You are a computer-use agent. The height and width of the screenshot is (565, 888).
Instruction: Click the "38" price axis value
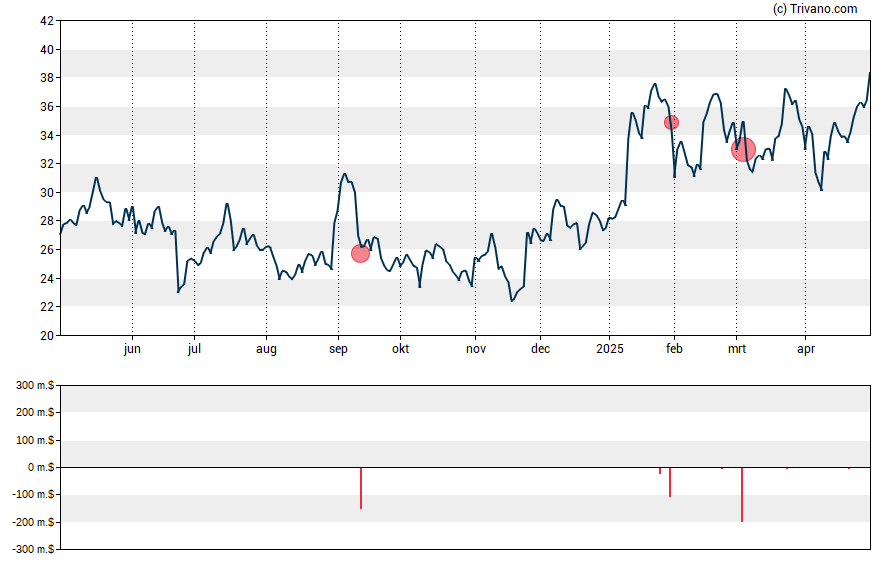[x=47, y=78]
